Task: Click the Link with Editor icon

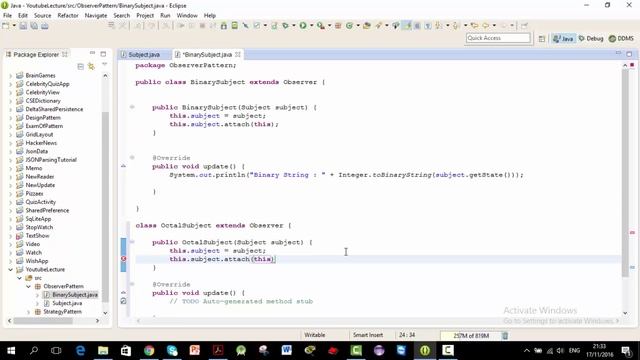Action: click(91, 66)
